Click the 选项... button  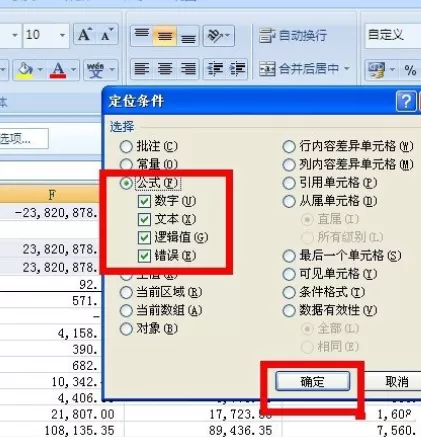[24, 138]
